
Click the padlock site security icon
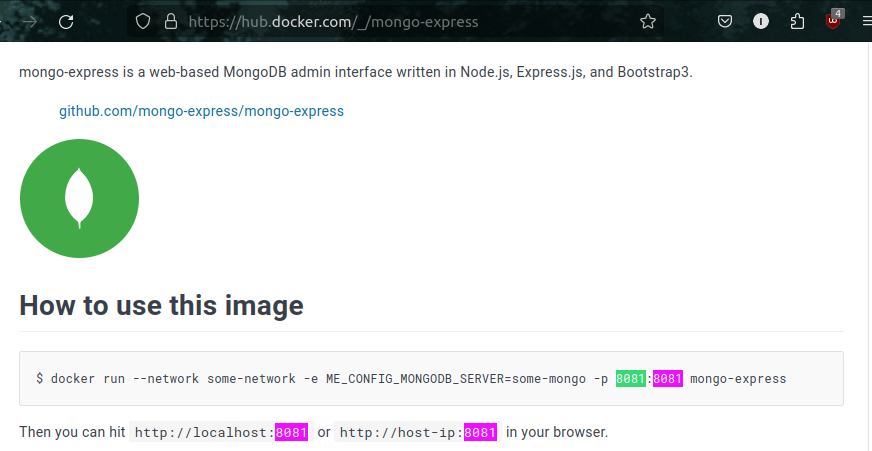click(171, 22)
